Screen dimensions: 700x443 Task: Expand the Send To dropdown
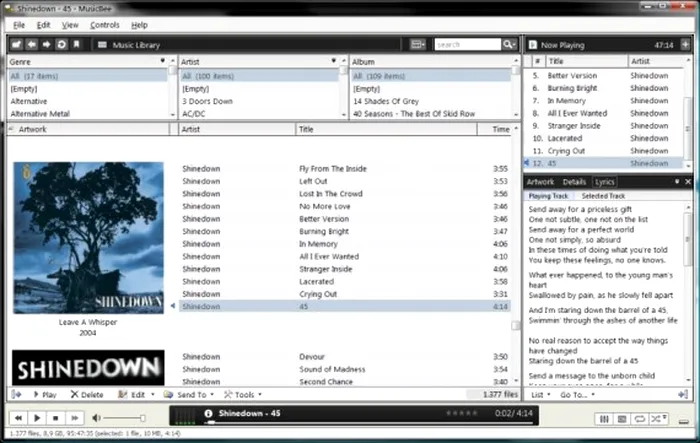[189, 395]
